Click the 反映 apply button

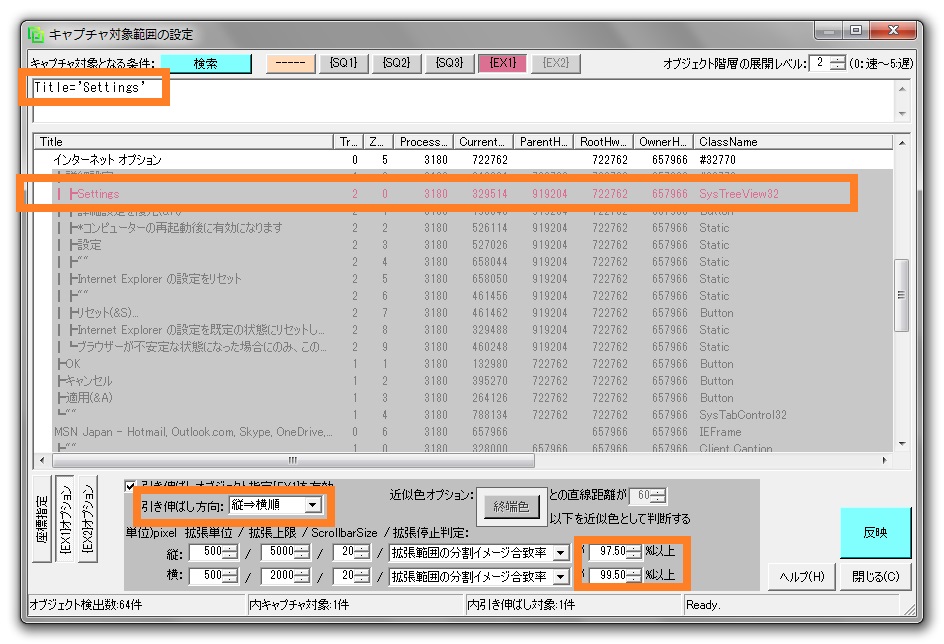pyautogui.click(x=875, y=533)
